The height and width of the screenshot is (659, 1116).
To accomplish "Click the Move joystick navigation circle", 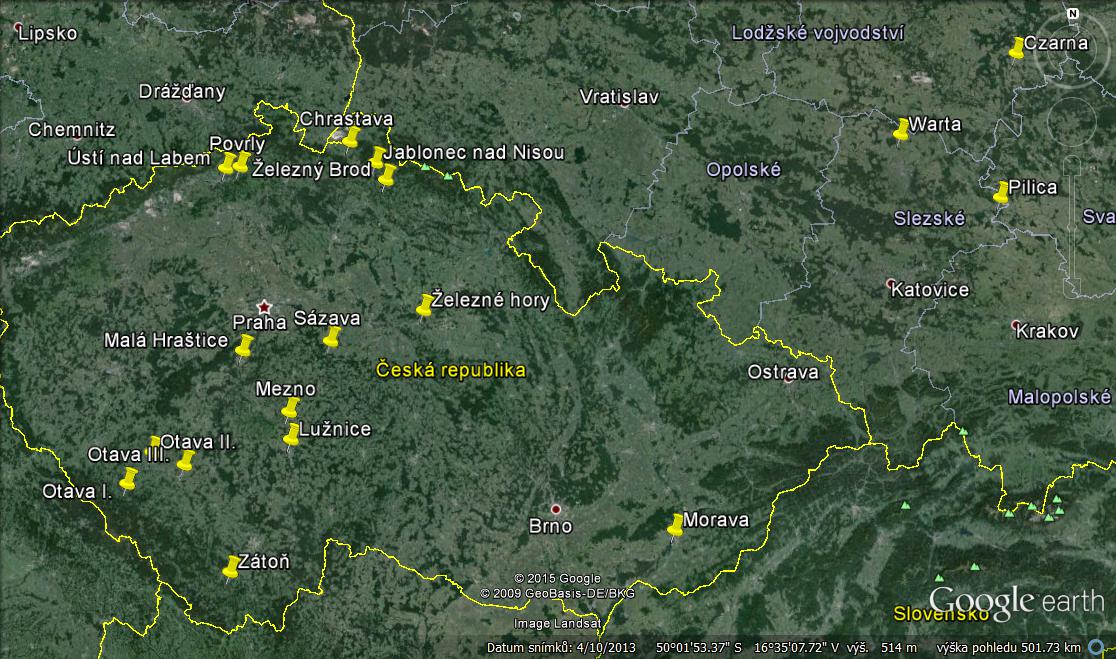I will click(x=1072, y=122).
